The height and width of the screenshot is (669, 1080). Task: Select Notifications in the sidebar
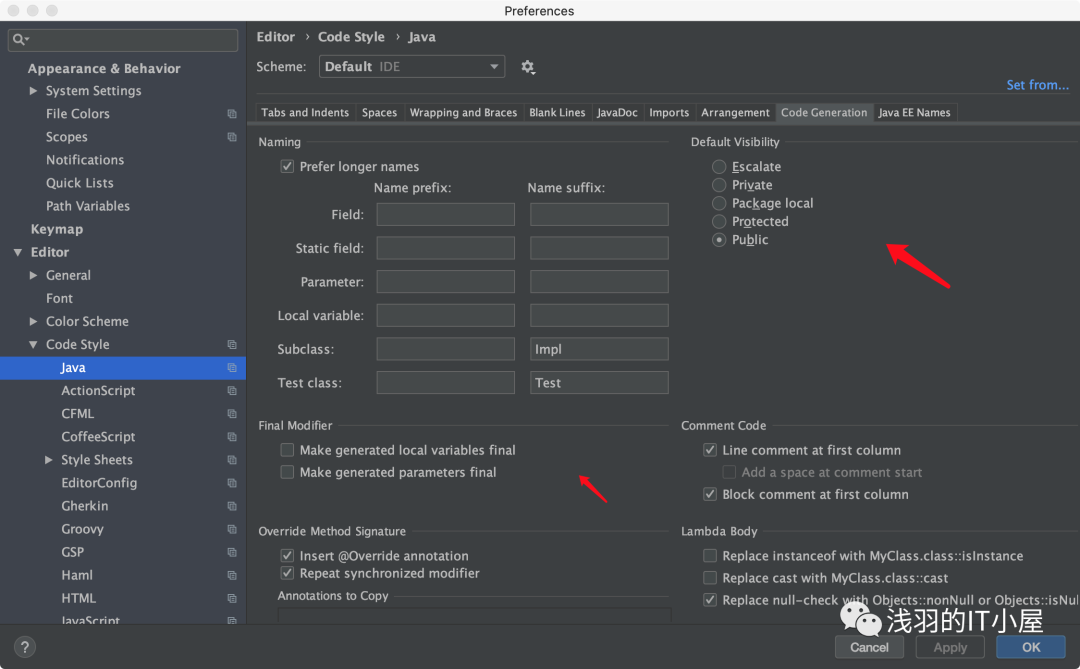(85, 160)
